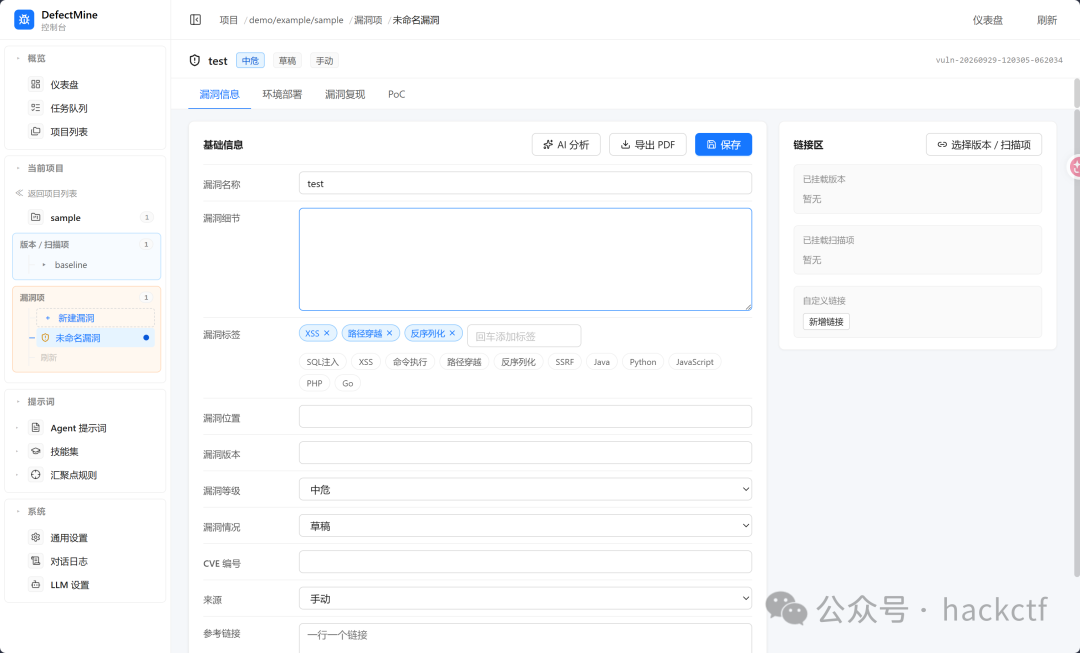The image size is (1080, 653).
Task: Toggle the sidebar collapse icon in header
Action: (196, 20)
